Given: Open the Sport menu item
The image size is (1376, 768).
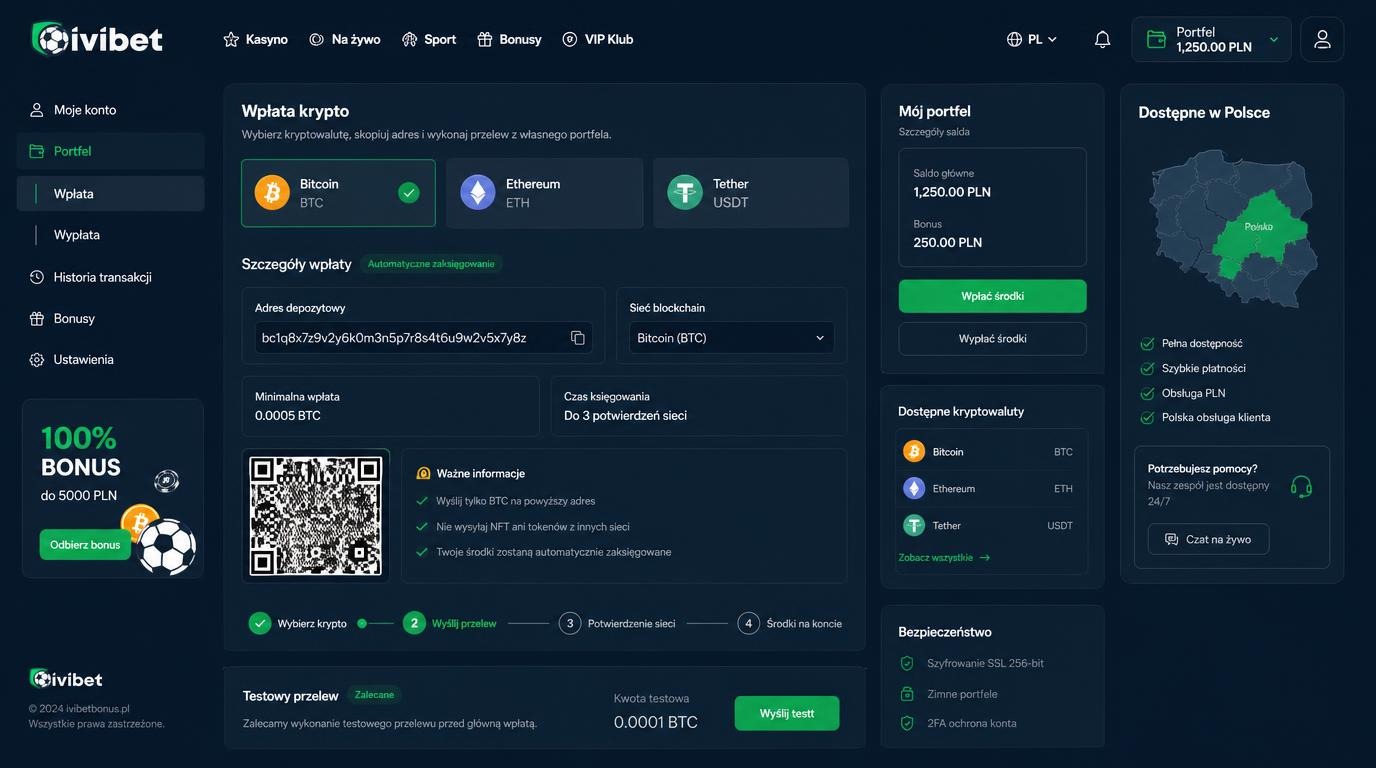Looking at the screenshot, I should pyautogui.click(x=429, y=40).
